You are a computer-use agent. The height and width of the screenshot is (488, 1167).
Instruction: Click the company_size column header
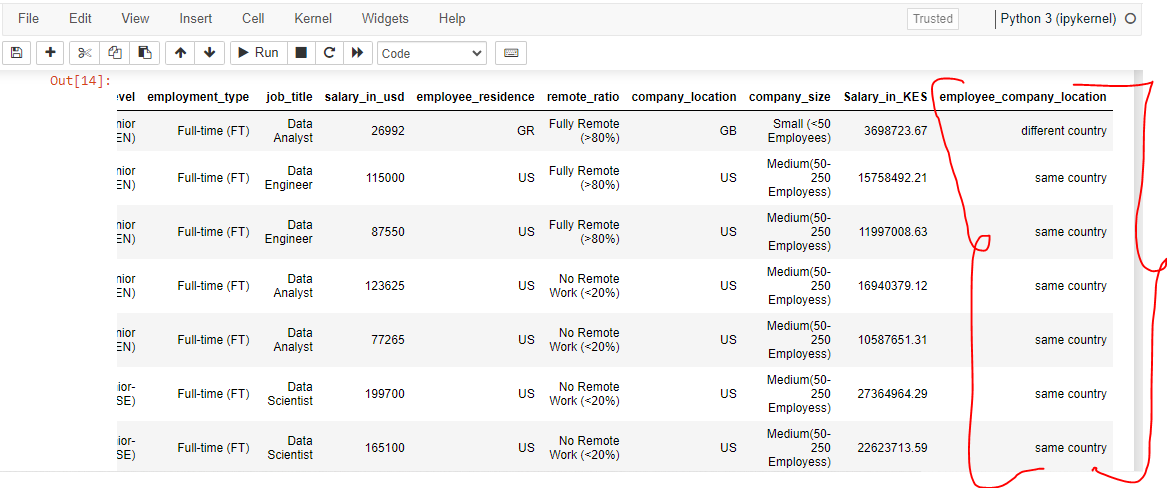[790, 97]
